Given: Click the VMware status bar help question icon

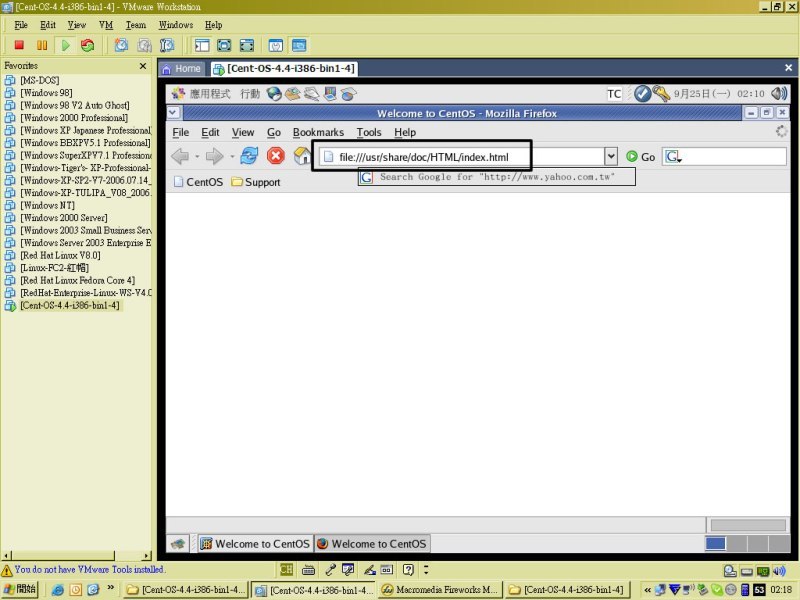Looking at the screenshot, I should pos(408,569).
